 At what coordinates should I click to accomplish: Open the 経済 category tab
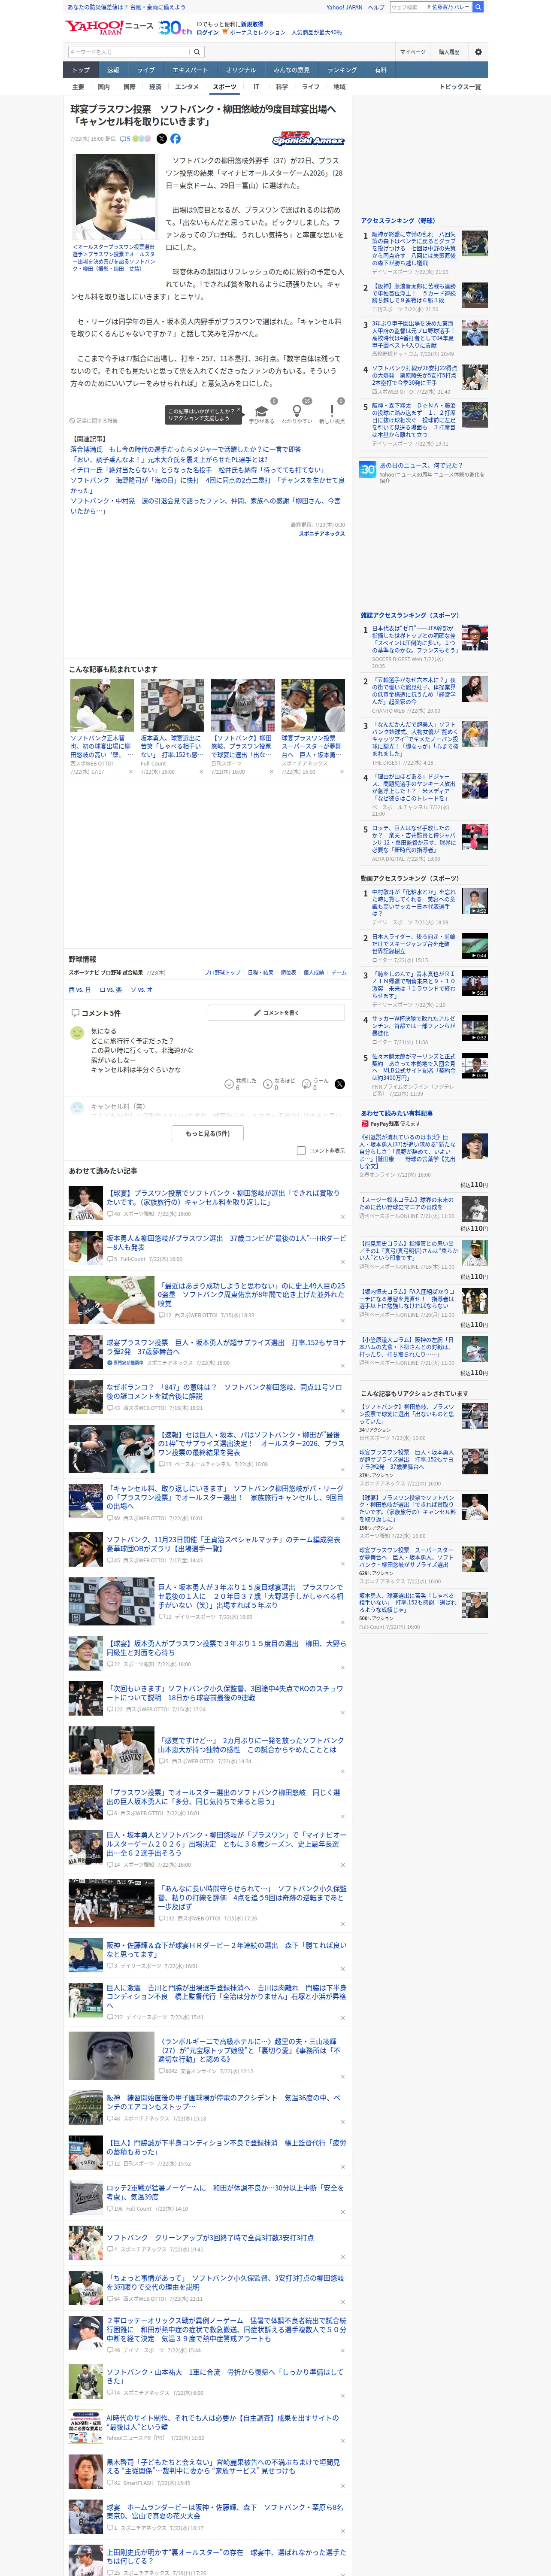click(155, 87)
